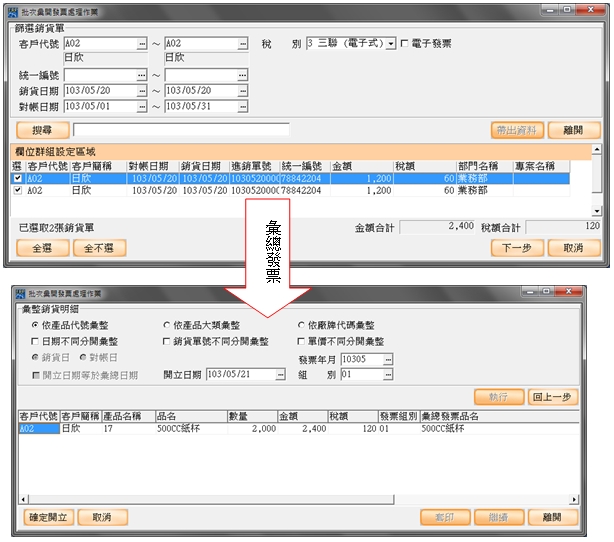Screen dimensions: 614x542
Task: Click 全不選 to deselect all rows
Action: coord(99,248)
